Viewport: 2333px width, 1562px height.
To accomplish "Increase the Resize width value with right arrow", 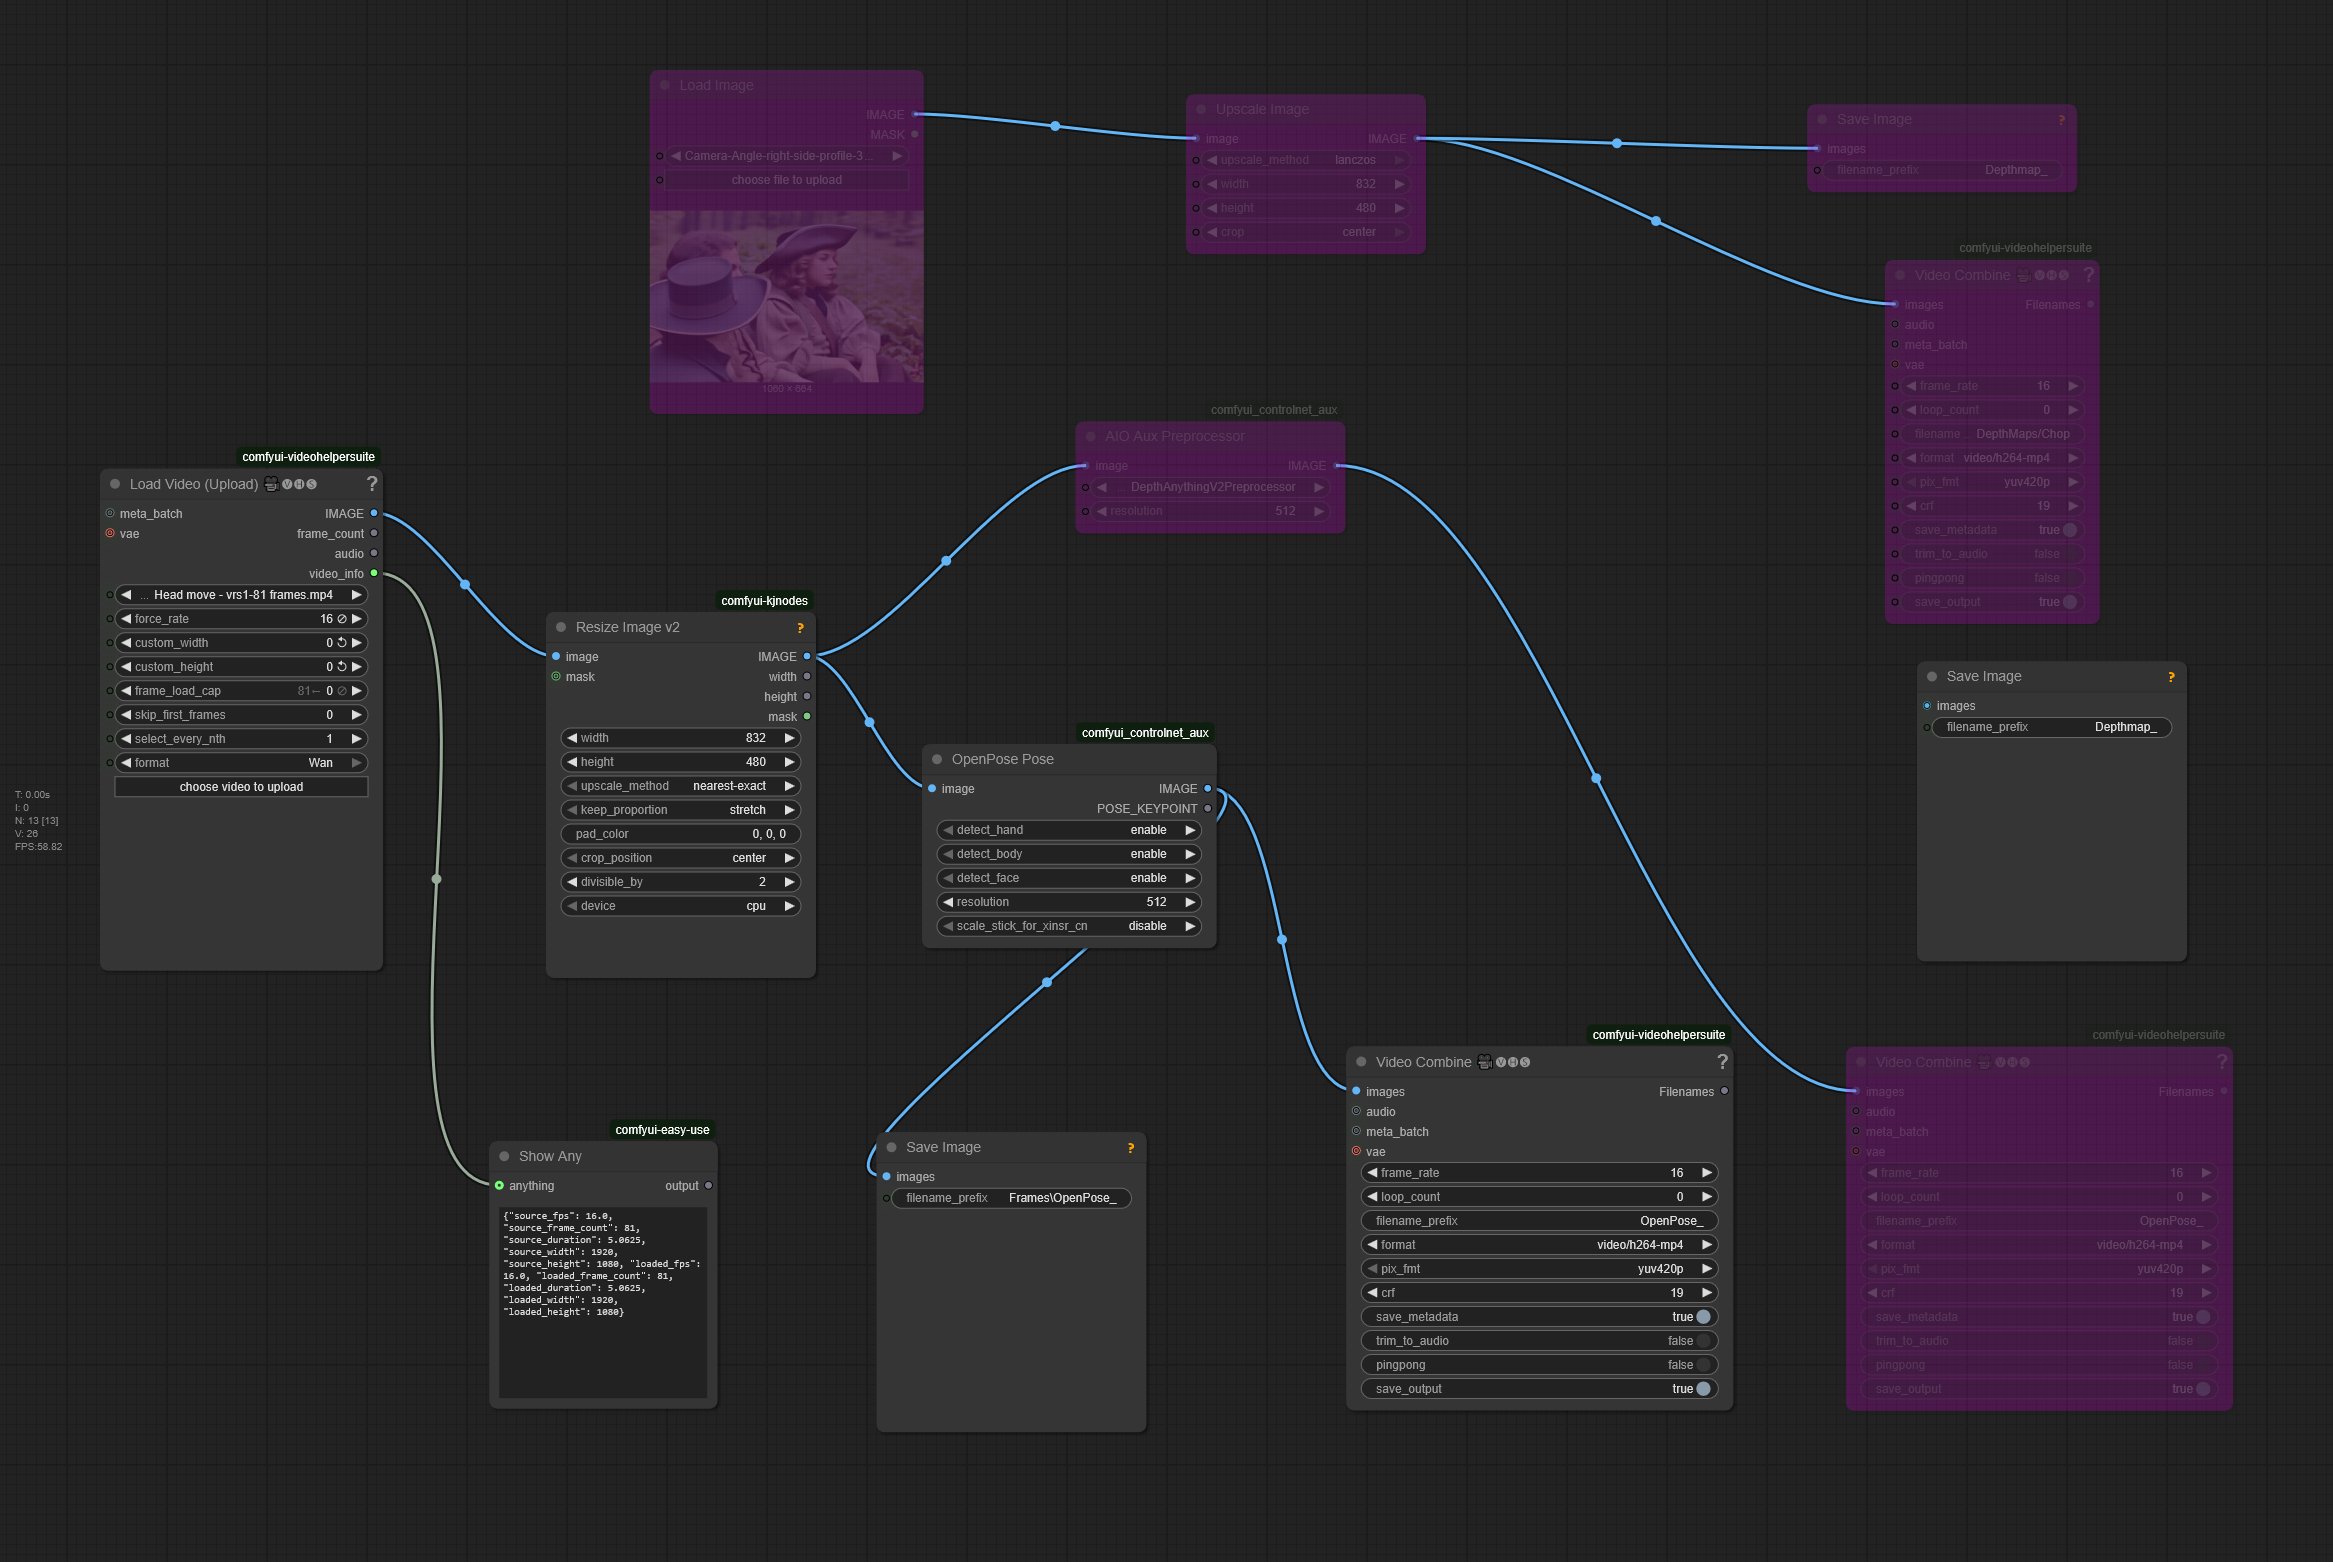I will tap(789, 738).
